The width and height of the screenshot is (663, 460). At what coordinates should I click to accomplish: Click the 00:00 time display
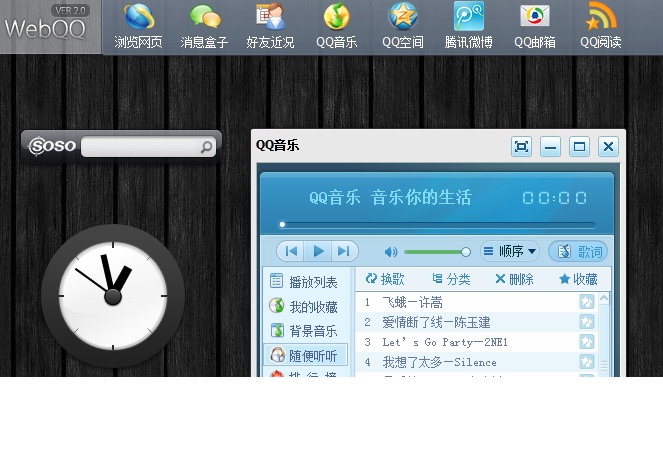554,198
